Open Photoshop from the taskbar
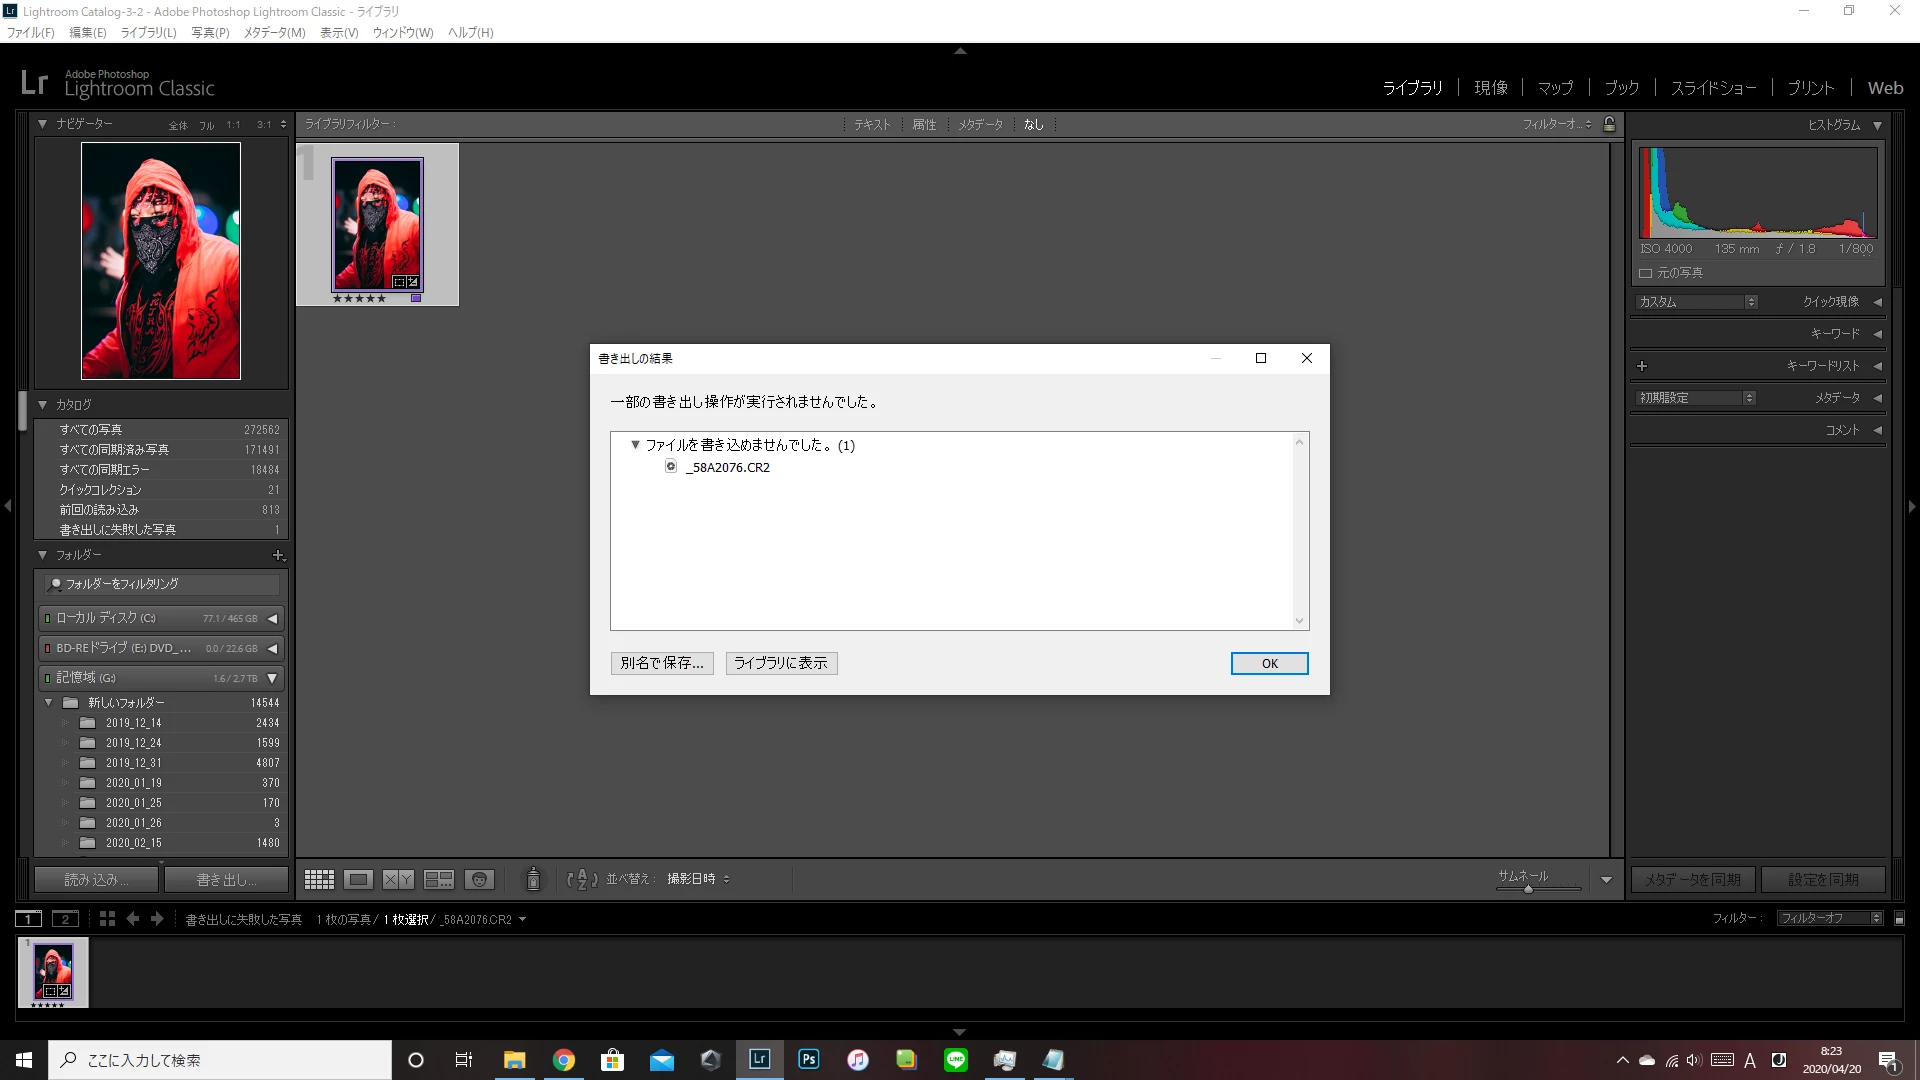The image size is (1920, 1080). (x=808, y=1059)
